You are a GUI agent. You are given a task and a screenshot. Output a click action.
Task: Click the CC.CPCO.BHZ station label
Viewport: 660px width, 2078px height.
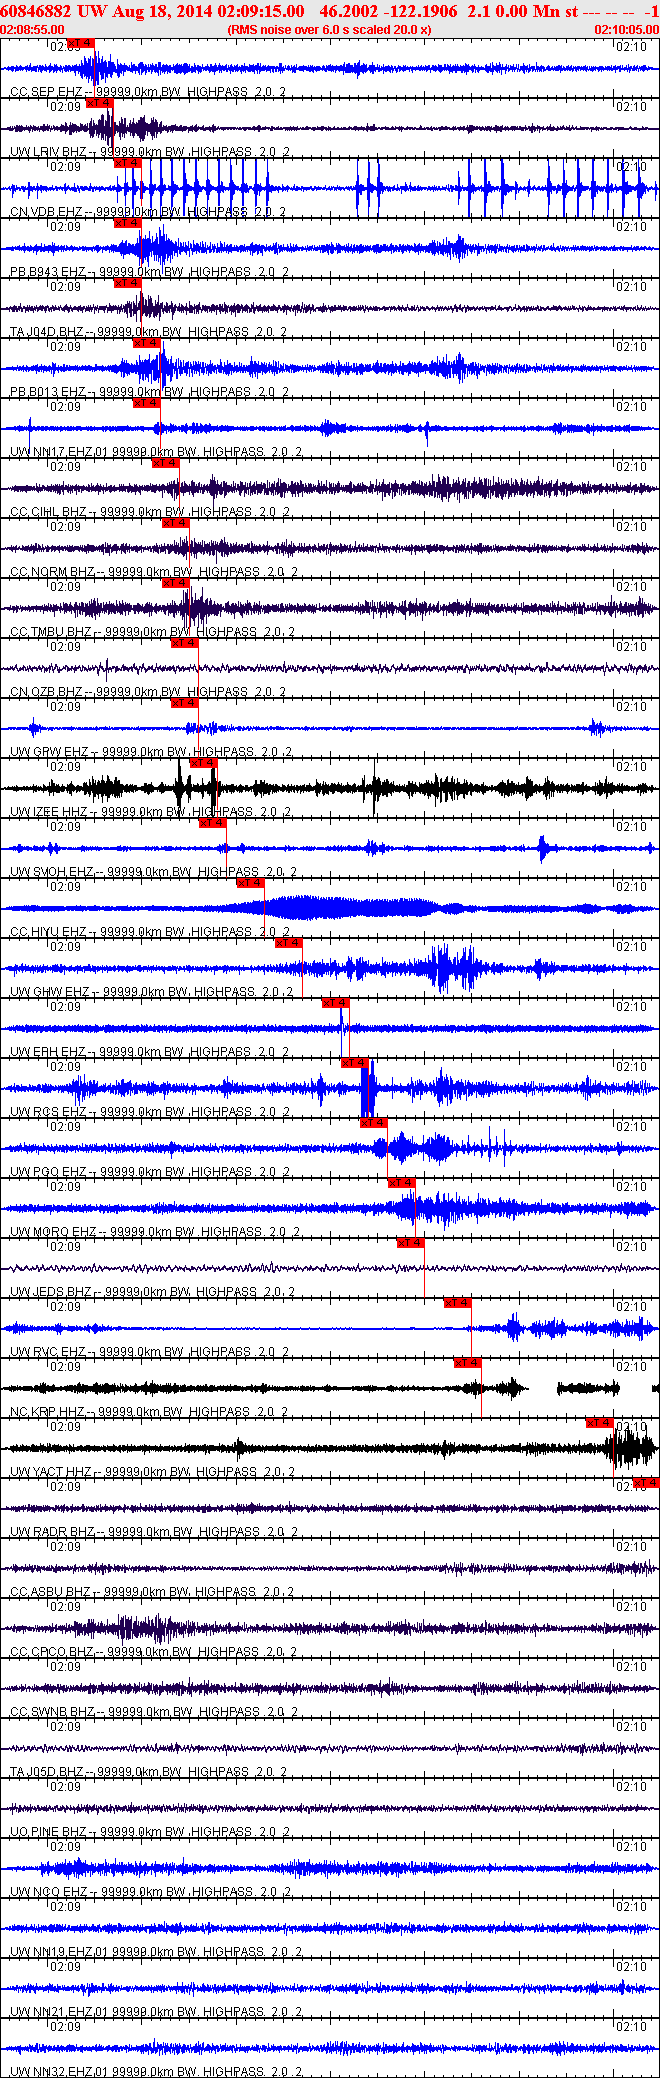tap(52, 1652)
